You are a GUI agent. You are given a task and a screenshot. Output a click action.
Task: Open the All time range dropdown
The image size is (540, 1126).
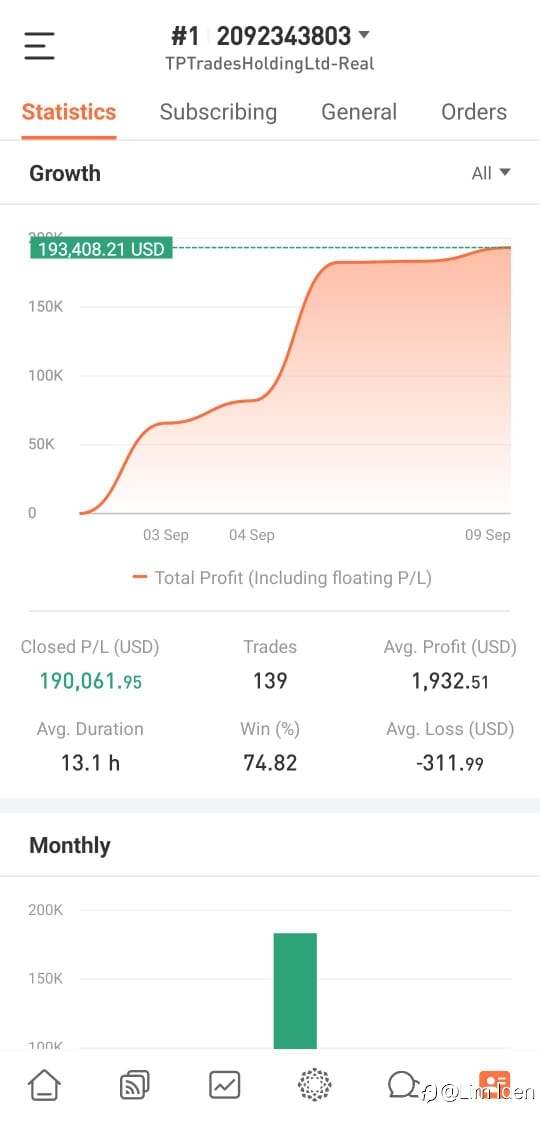pyautogui.click(x=491, y=173)
